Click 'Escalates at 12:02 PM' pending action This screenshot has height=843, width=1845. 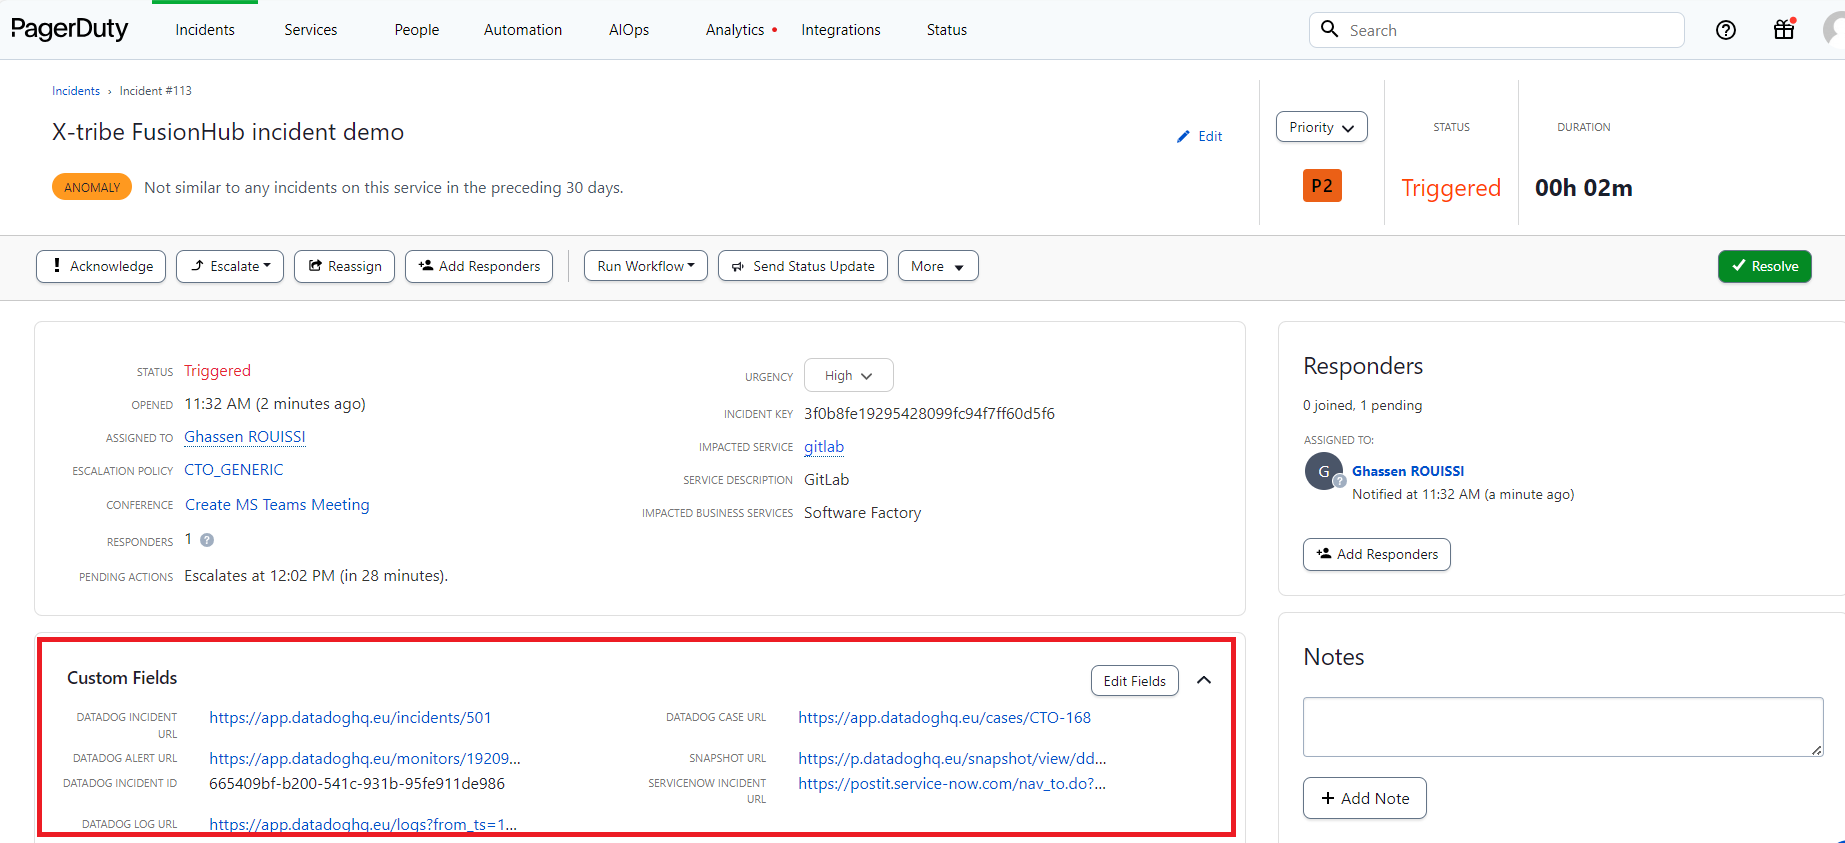316,576
